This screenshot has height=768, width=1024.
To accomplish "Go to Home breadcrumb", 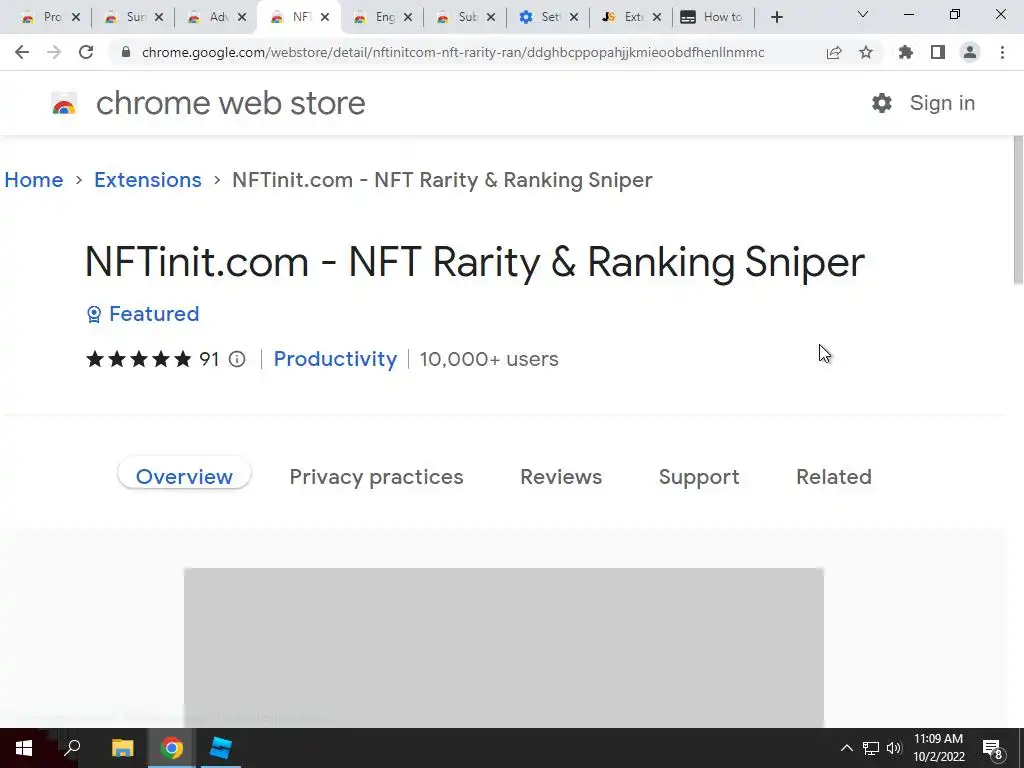I will pos(34,180).
